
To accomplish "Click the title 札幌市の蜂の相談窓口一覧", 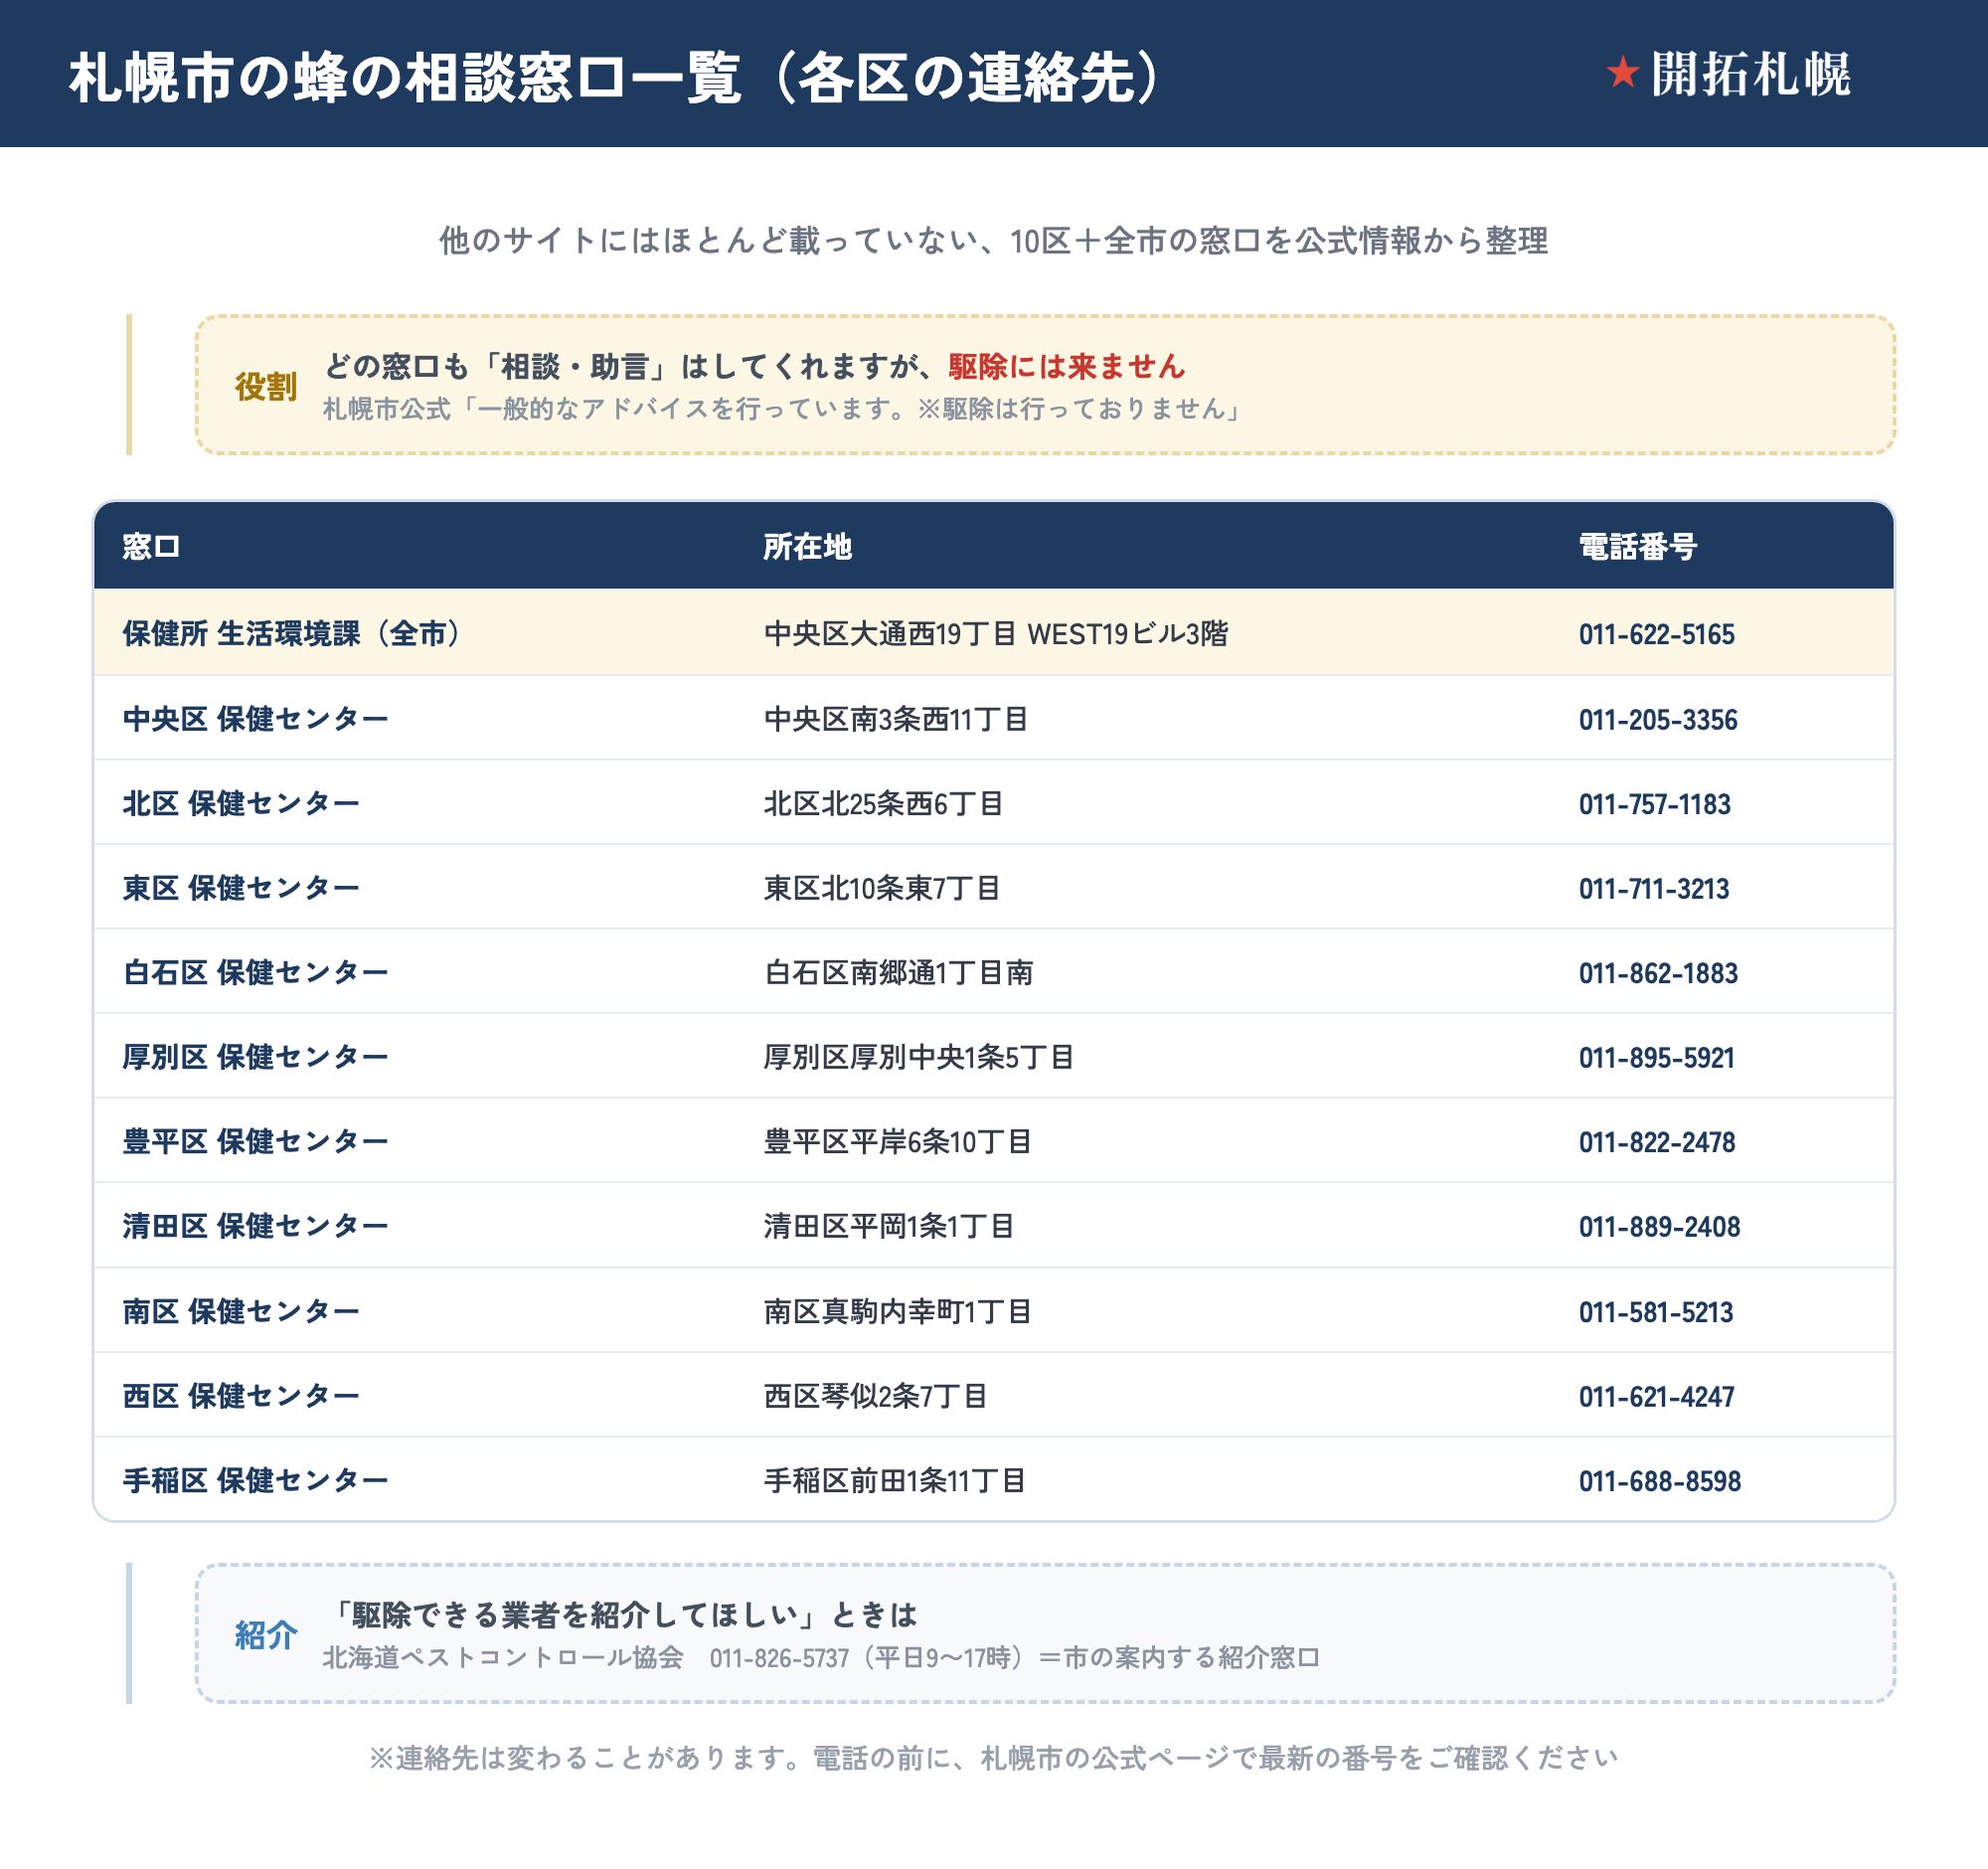I will click(x=405, y=78).
